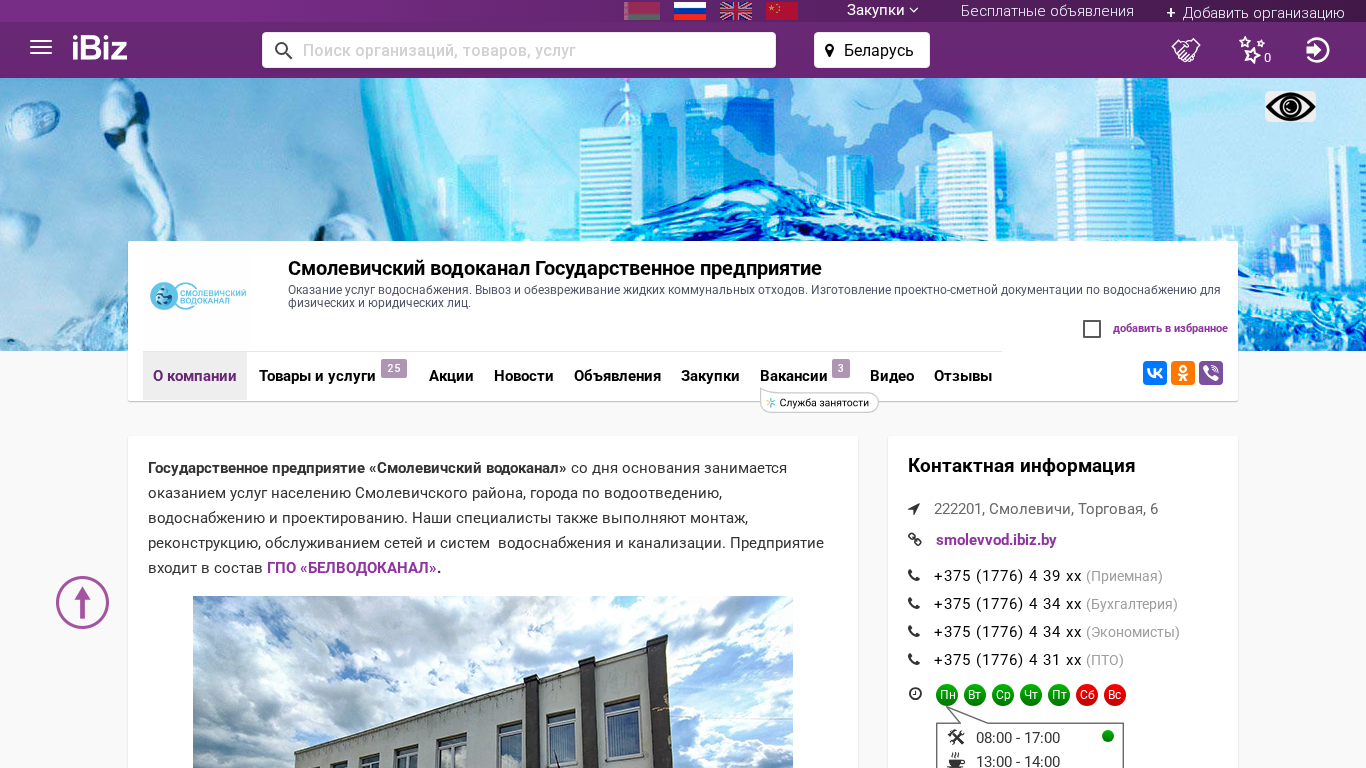The width and height of the screenshot is (1366, 768).
Task: Open the hamburger main menu
Action: 41,48
